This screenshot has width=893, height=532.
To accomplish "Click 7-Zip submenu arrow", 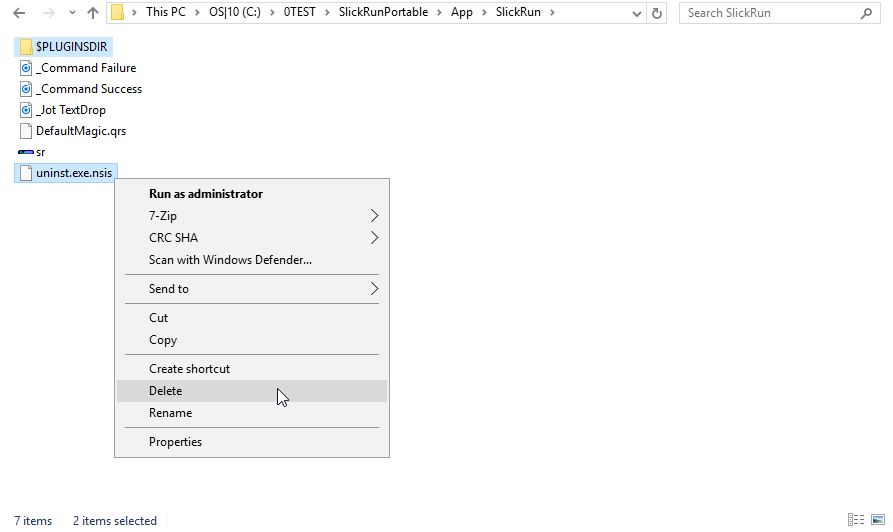I will [x=374, y=216].
